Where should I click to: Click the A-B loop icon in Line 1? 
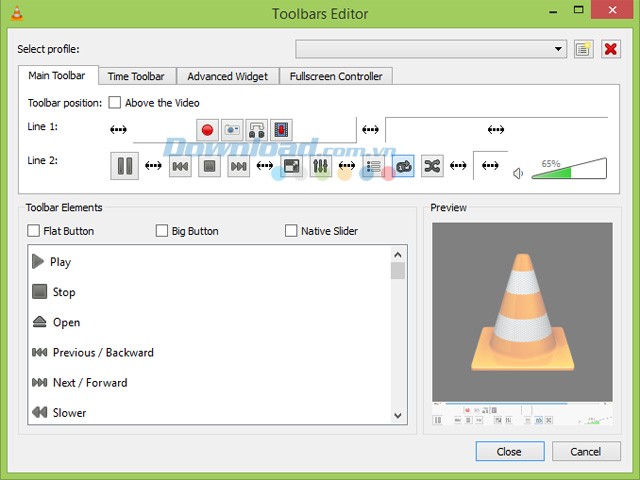click(256, 129)
